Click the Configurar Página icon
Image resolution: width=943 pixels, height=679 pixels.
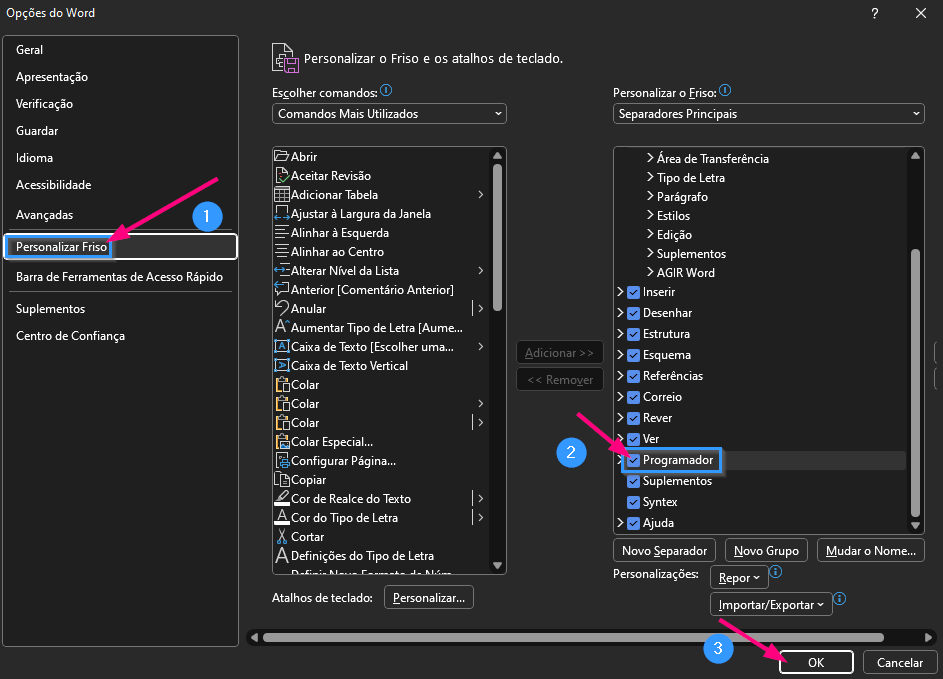(x=281, y=461)
